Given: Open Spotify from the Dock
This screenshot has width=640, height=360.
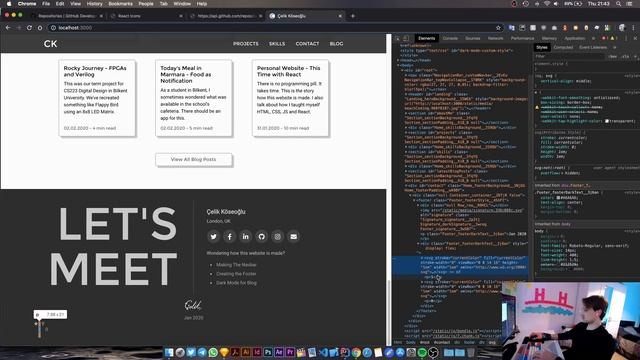Looking at the screenshot, I should point(422,352).
